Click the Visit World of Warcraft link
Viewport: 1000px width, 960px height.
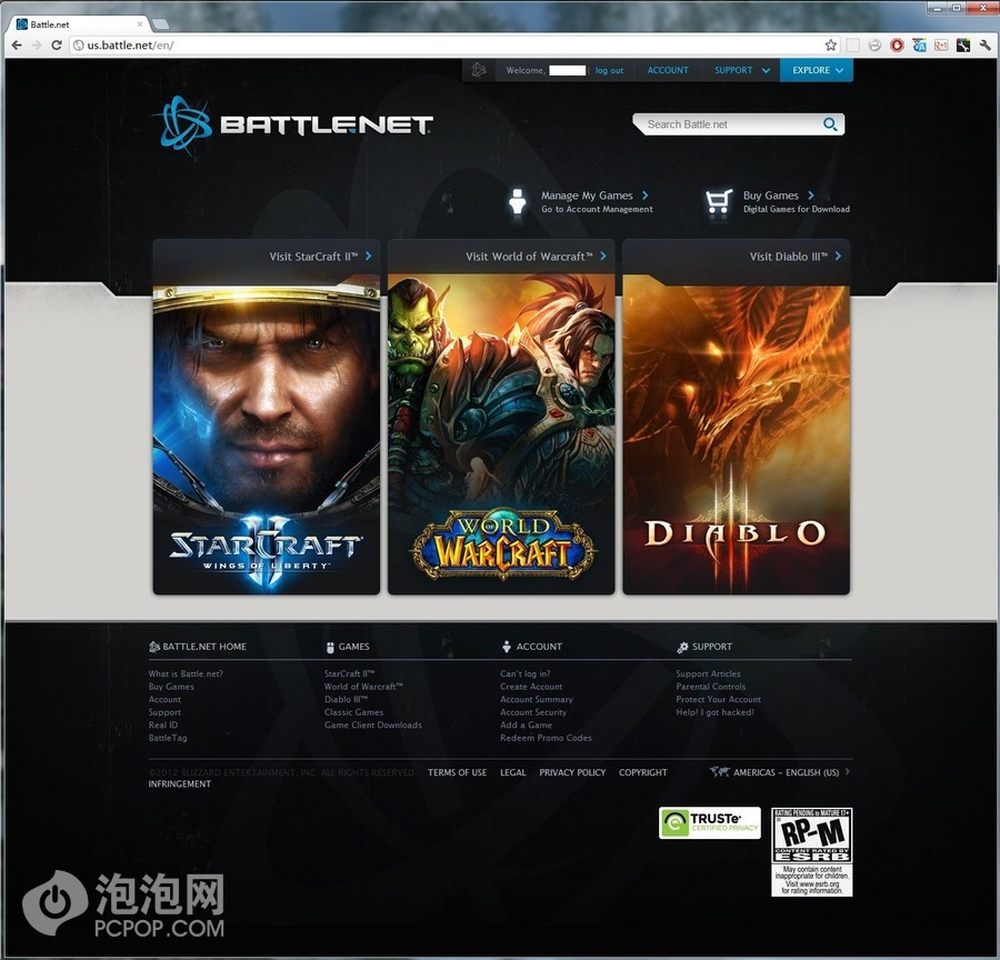pyautogui.click(x=536, y=256)
